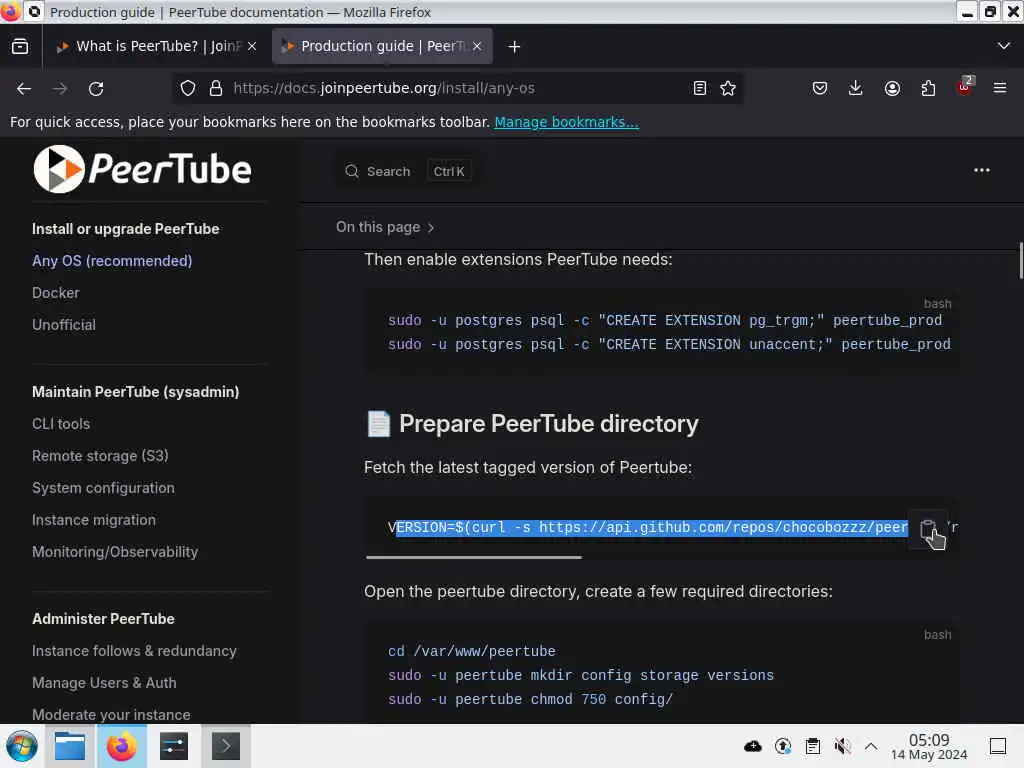Close the 'What is PeerTube?' tab
This screenshot has width=1024, height=768.
[x=252, y=46]
